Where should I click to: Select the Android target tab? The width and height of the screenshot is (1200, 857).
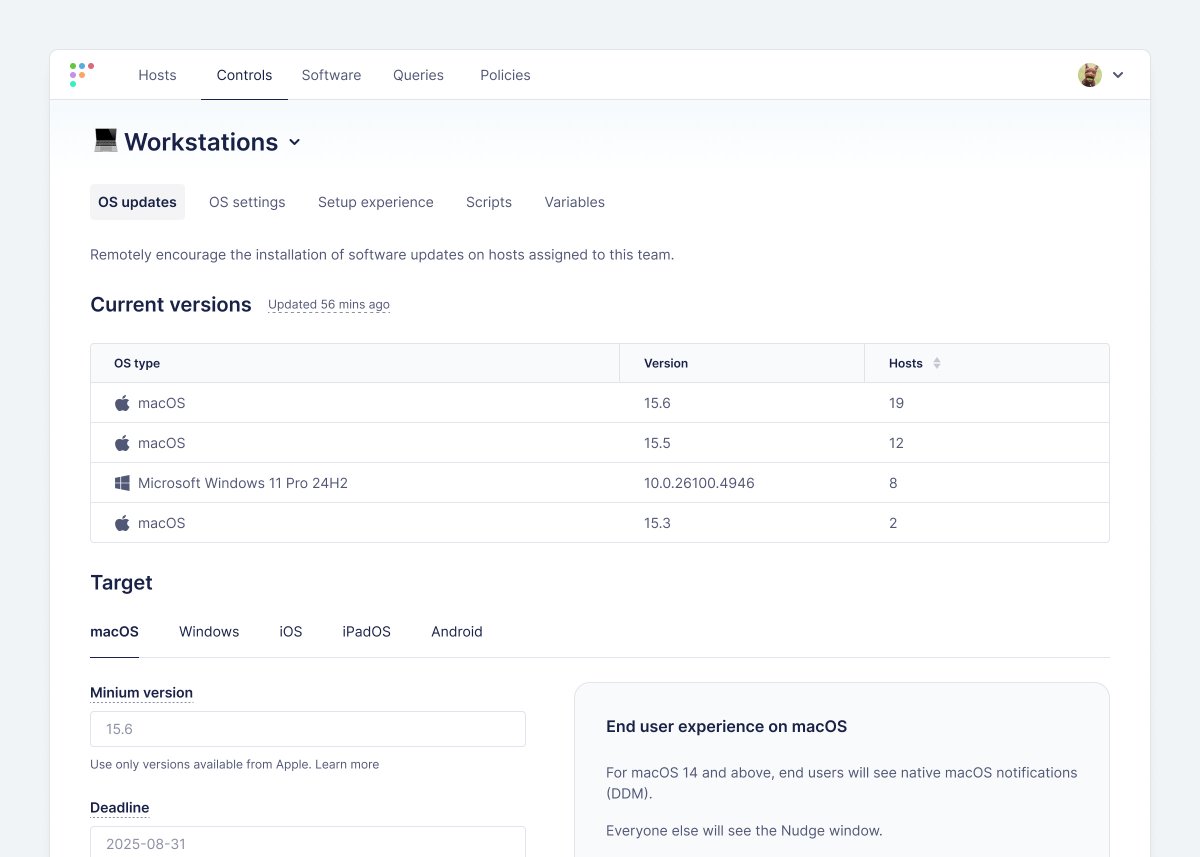(x=457, y=632)
